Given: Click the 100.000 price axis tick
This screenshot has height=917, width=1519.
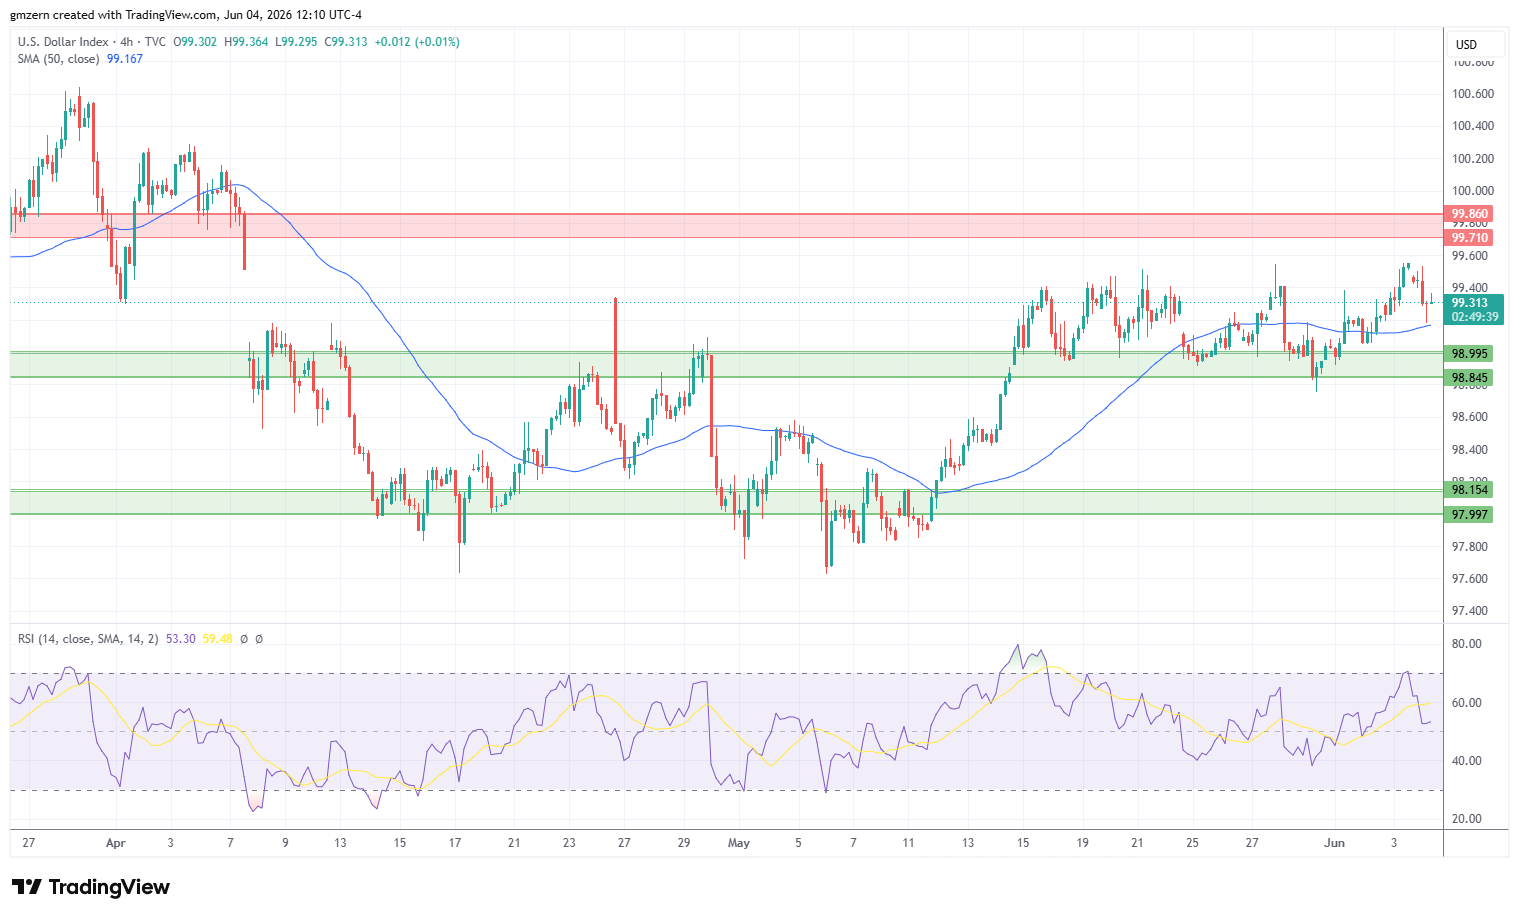Looking at the screenshot, I should coord(1472,191).
